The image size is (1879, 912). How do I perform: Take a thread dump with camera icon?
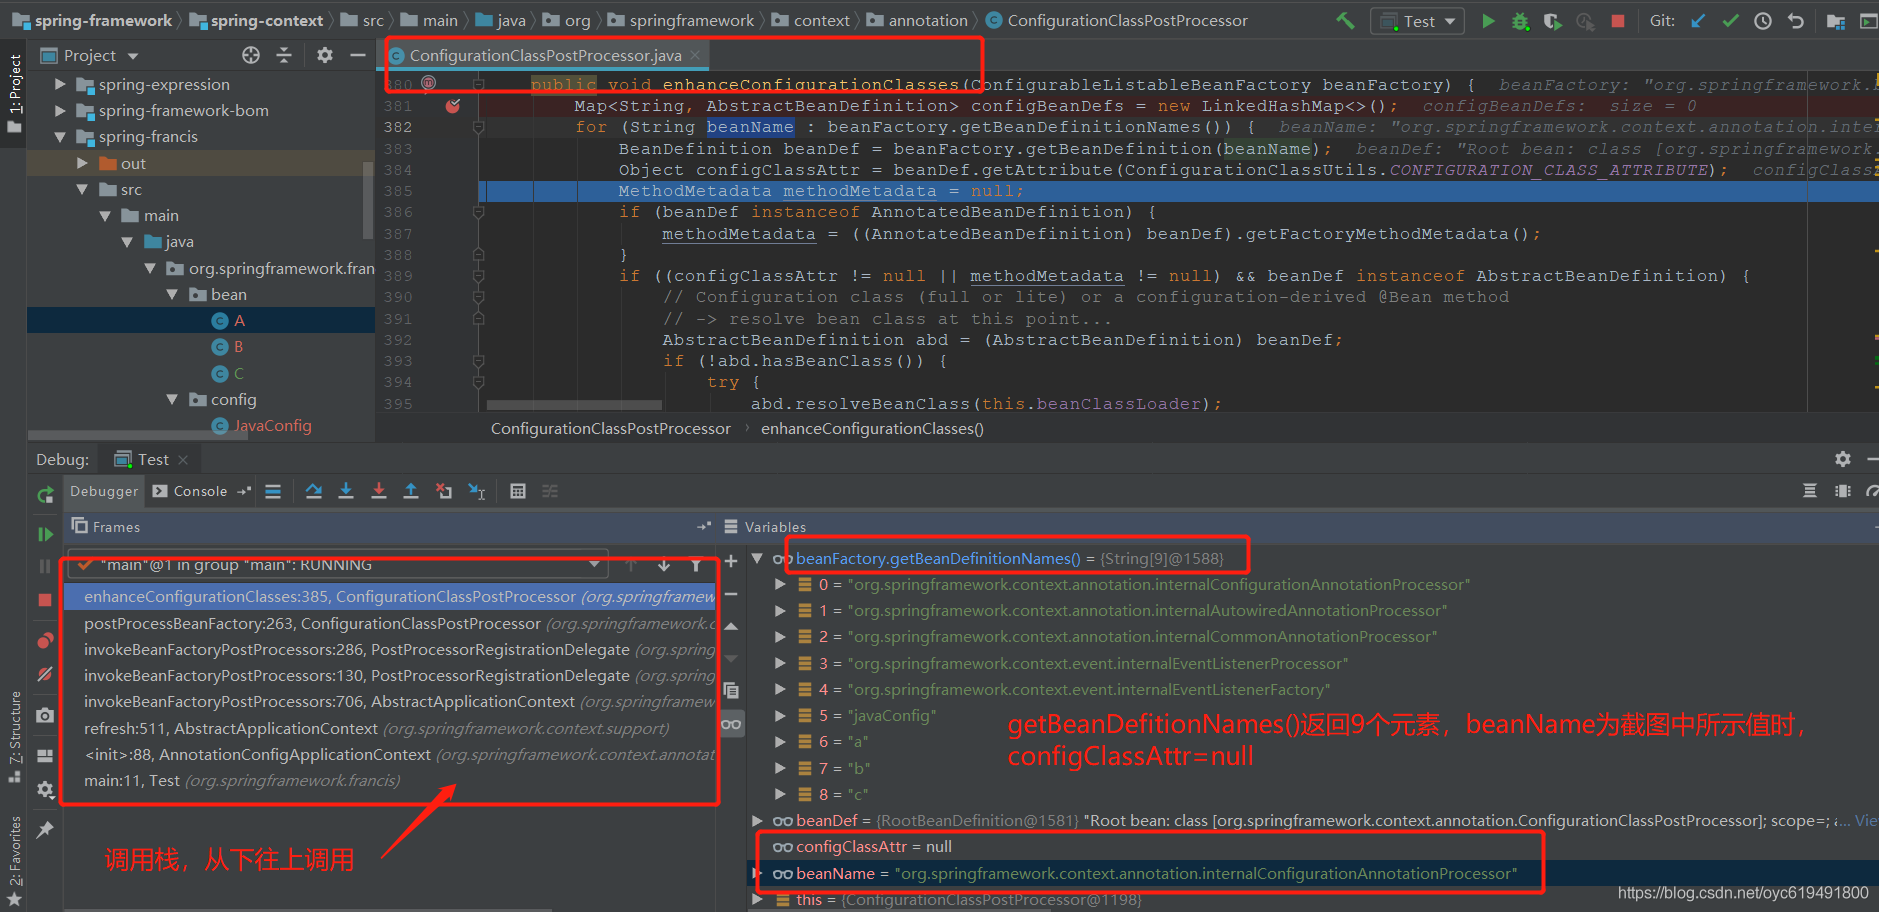pos(45,715)
